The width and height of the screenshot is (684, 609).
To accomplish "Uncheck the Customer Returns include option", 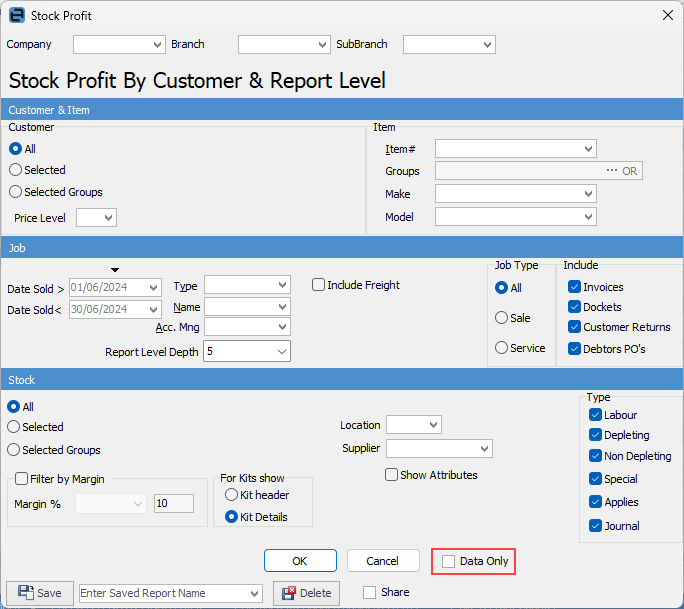I will (574, 327).
